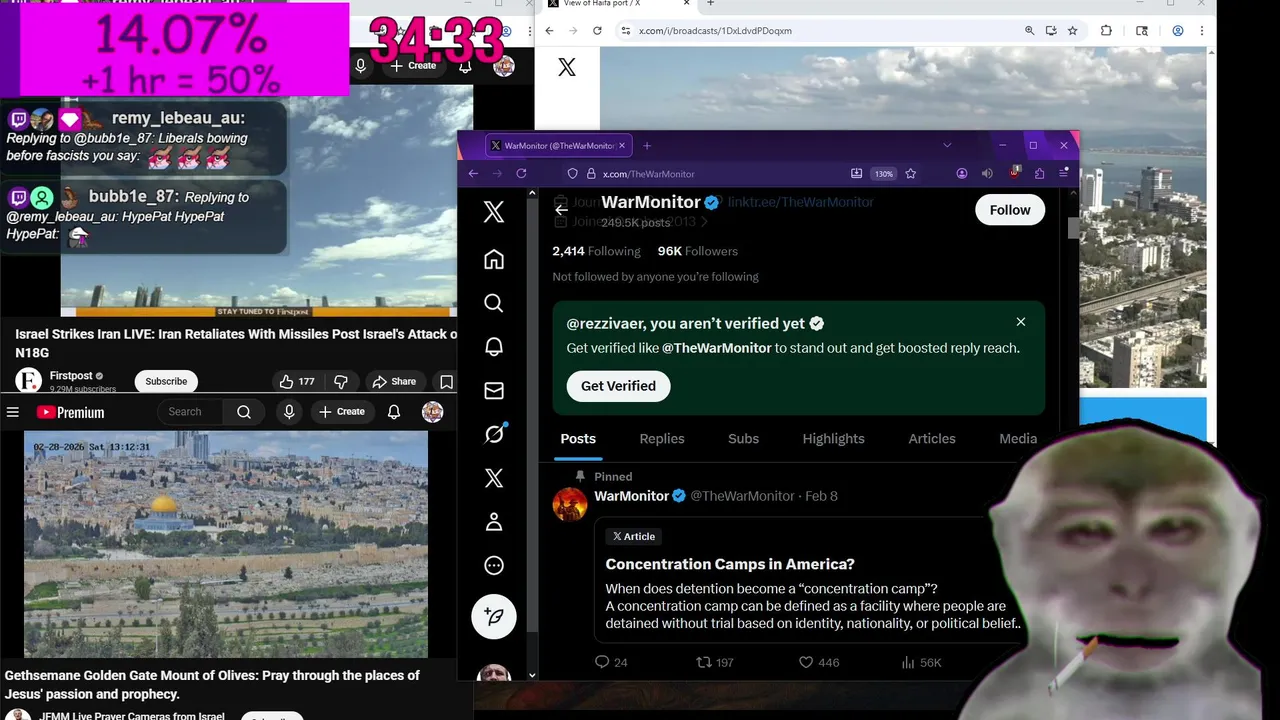Open Notifications bell in the X sidebar
This screenshot has width=1280, height=720.
click(x=494, y=347)
